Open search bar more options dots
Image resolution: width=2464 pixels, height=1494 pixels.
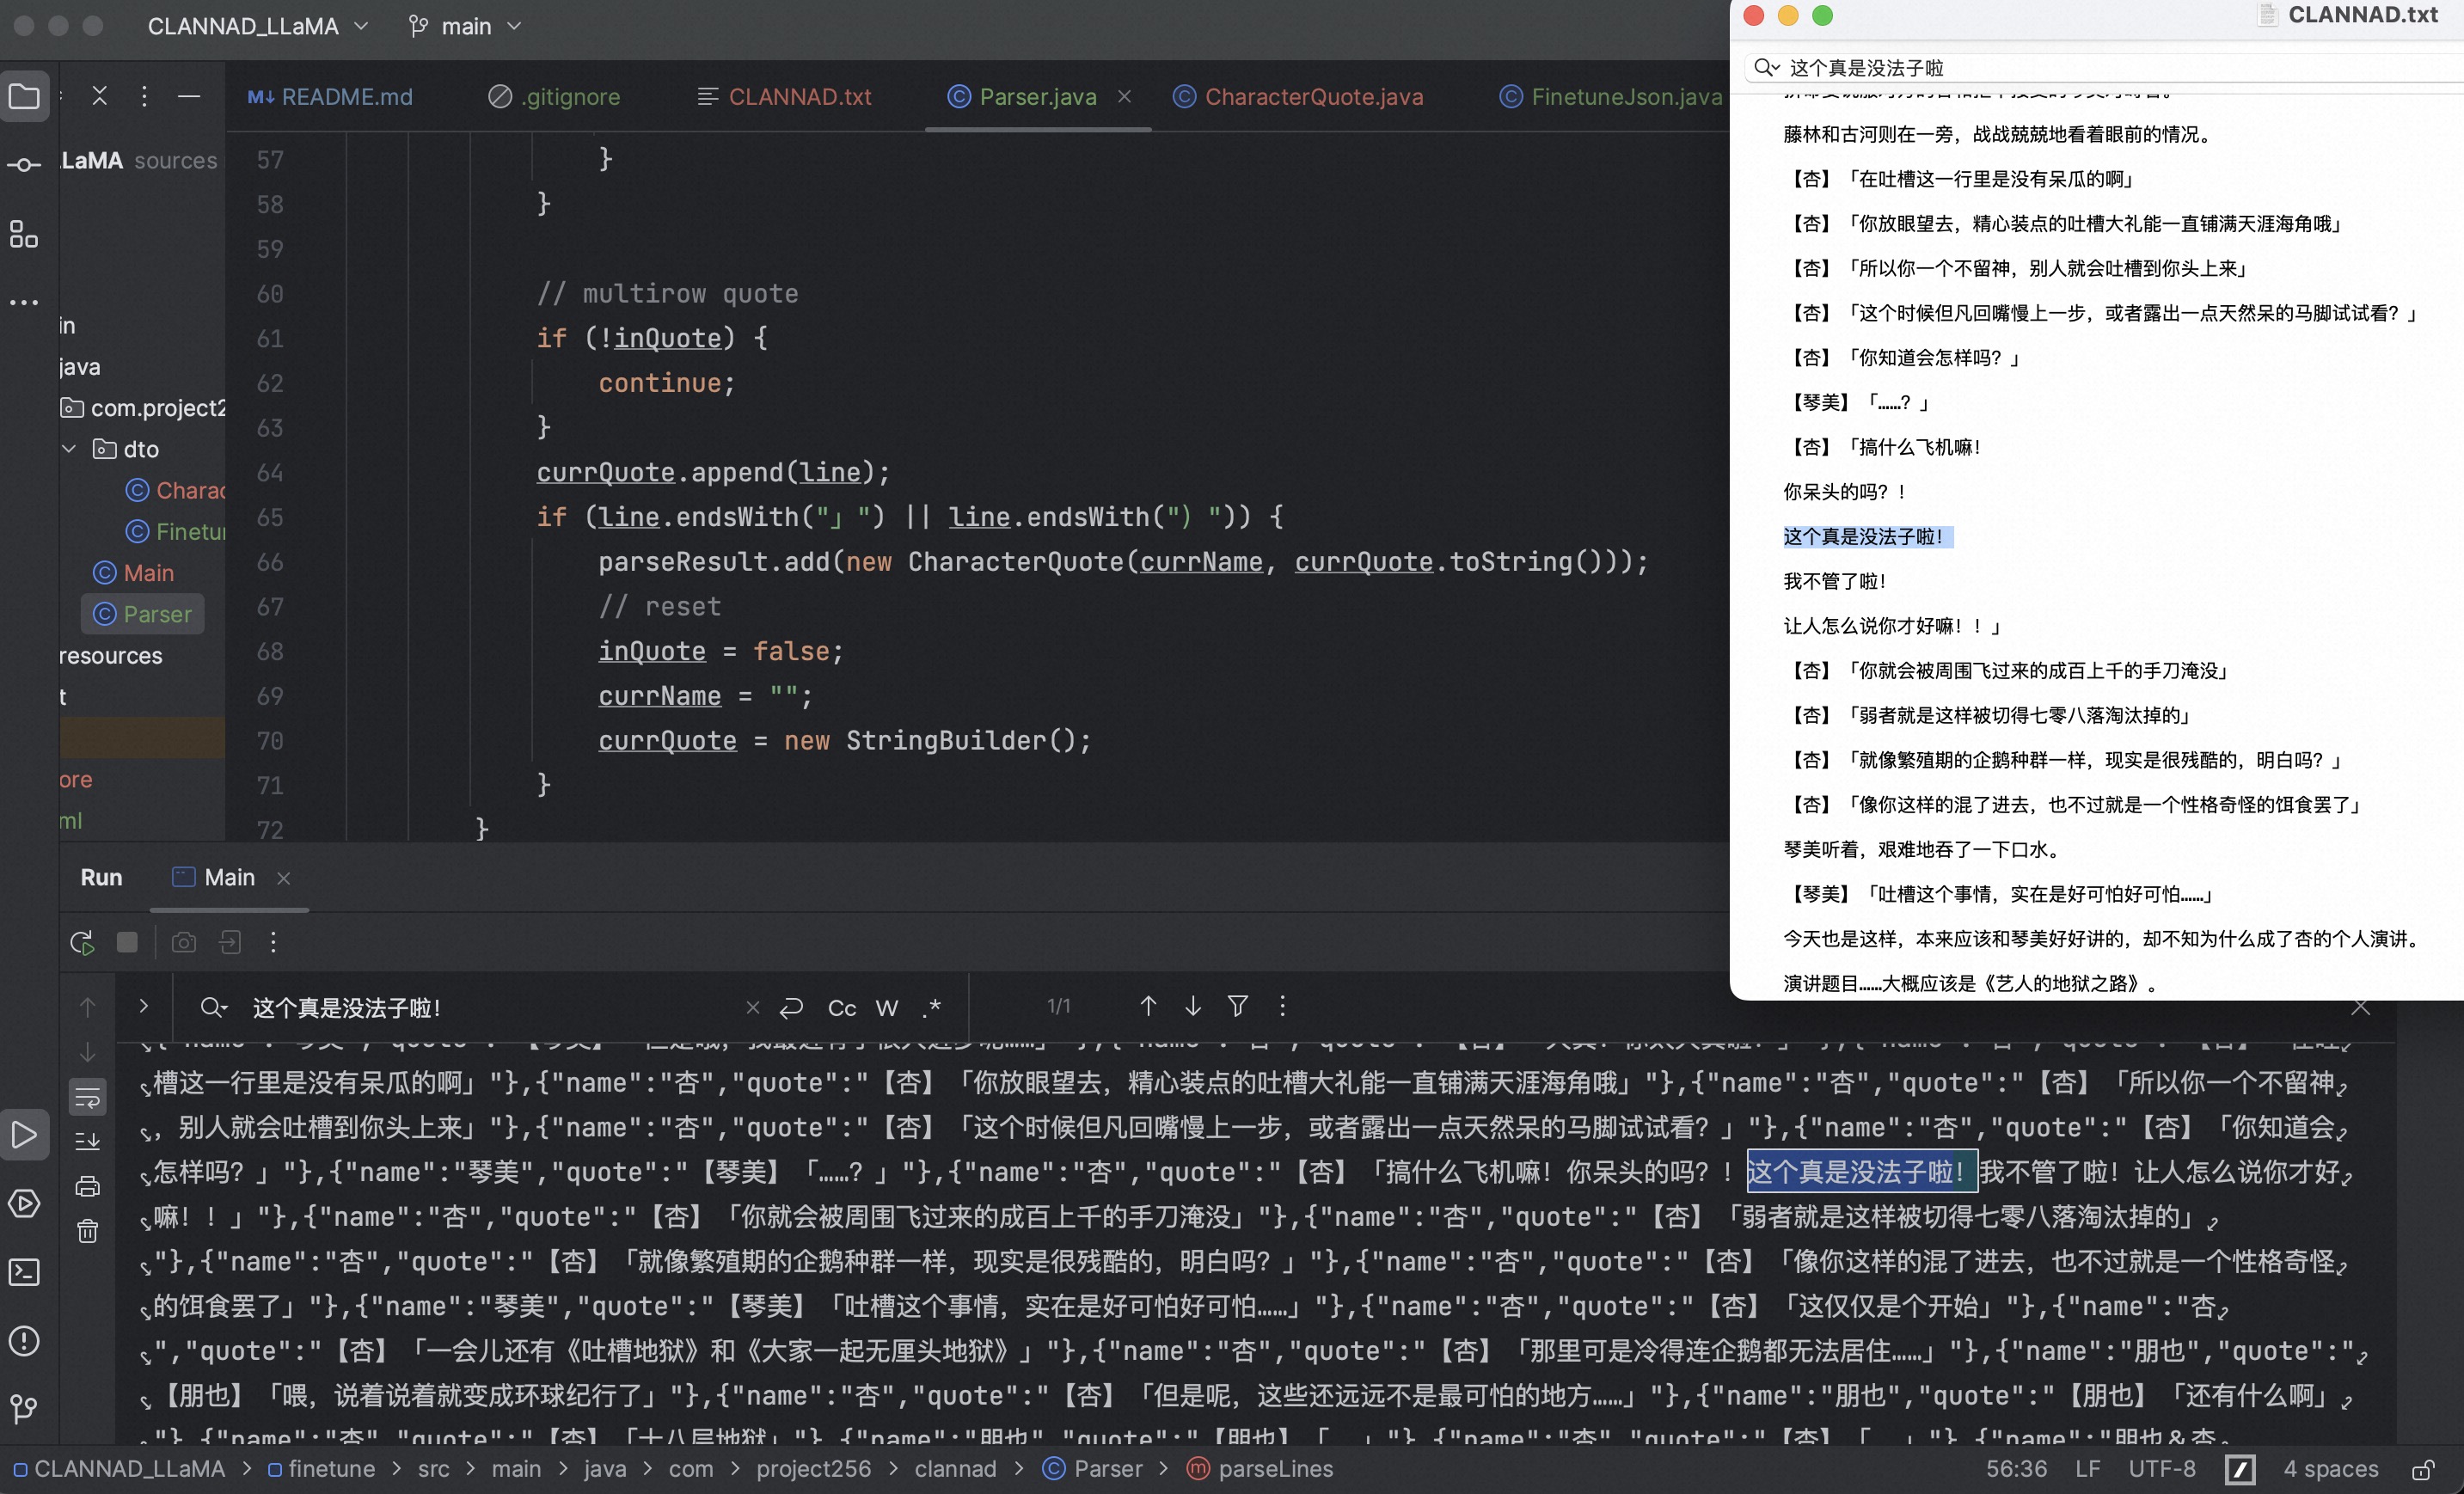1282,1006
